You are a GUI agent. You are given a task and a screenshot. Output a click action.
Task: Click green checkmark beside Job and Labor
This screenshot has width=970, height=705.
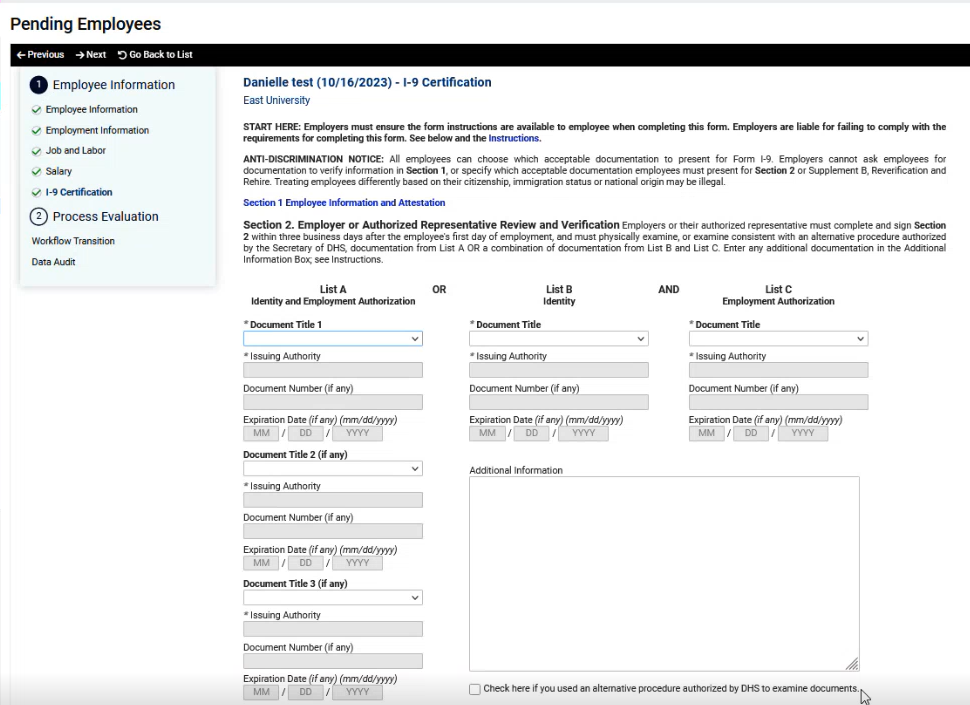pos(36,151)
